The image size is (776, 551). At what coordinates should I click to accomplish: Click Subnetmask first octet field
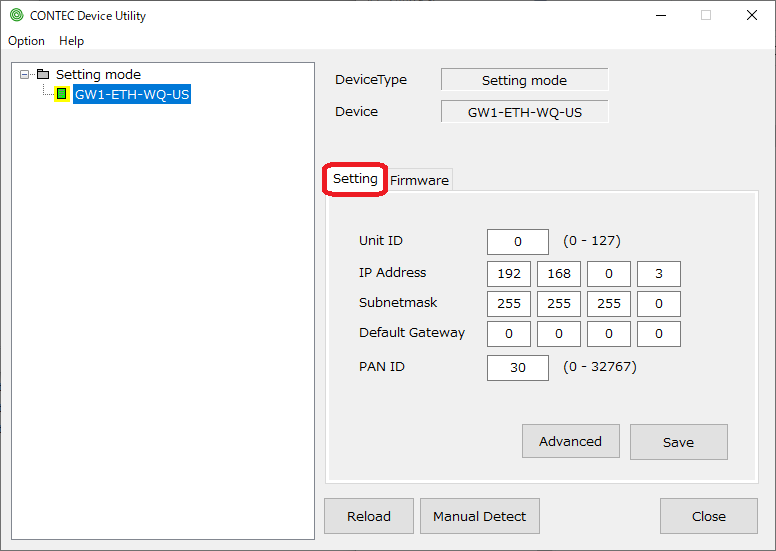coord(509,304)
